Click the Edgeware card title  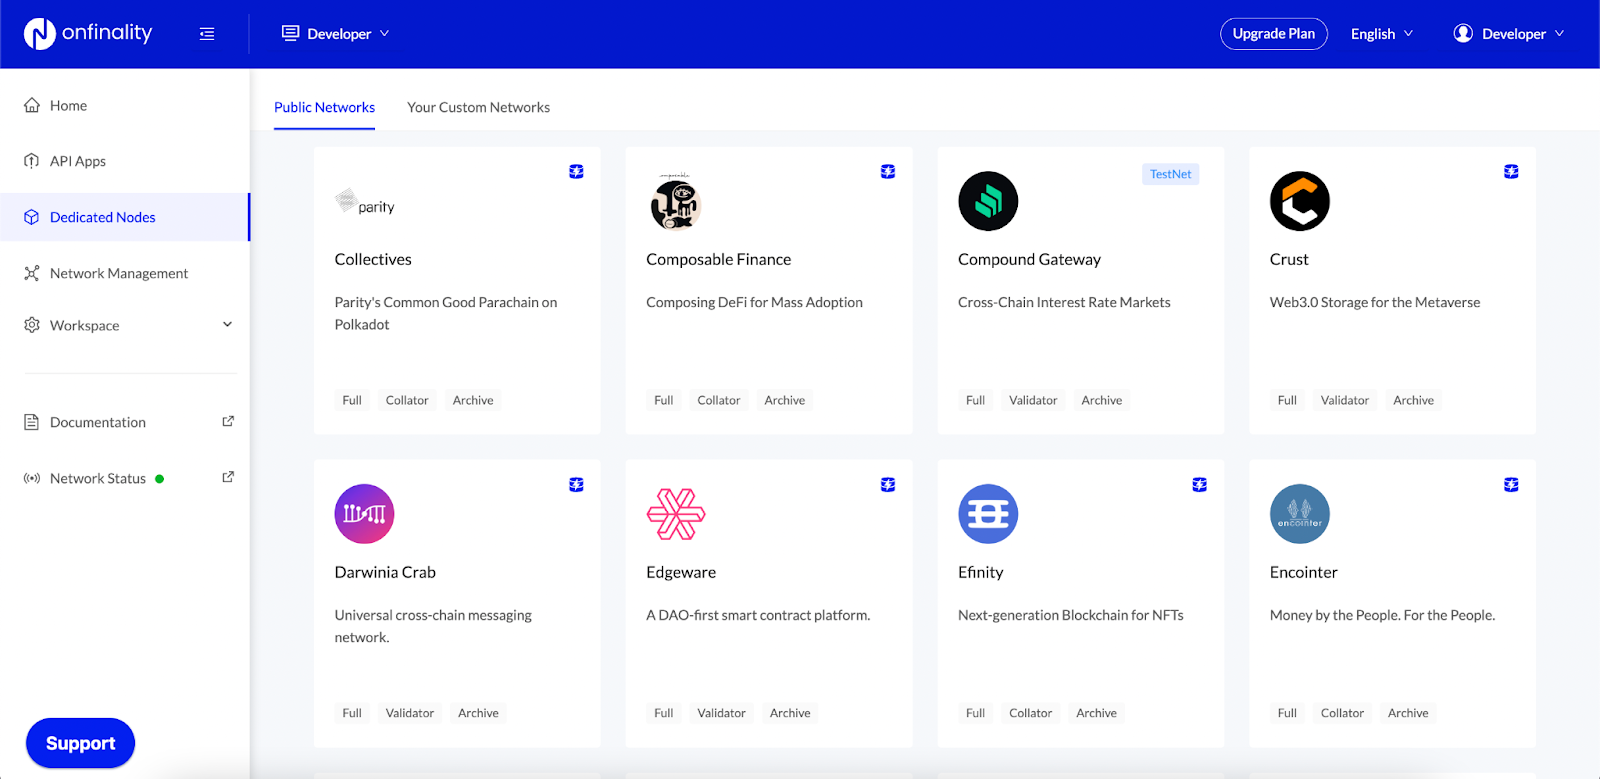pos(681,572)
